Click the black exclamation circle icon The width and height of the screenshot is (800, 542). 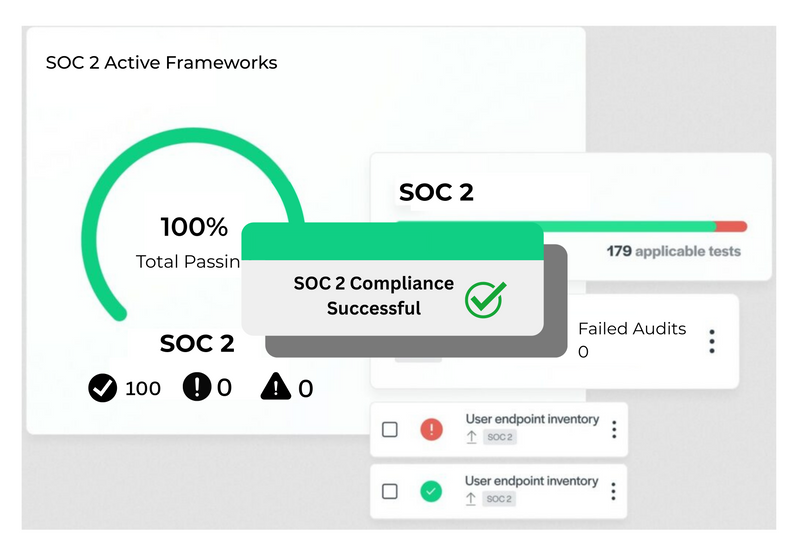coord(198,386)
